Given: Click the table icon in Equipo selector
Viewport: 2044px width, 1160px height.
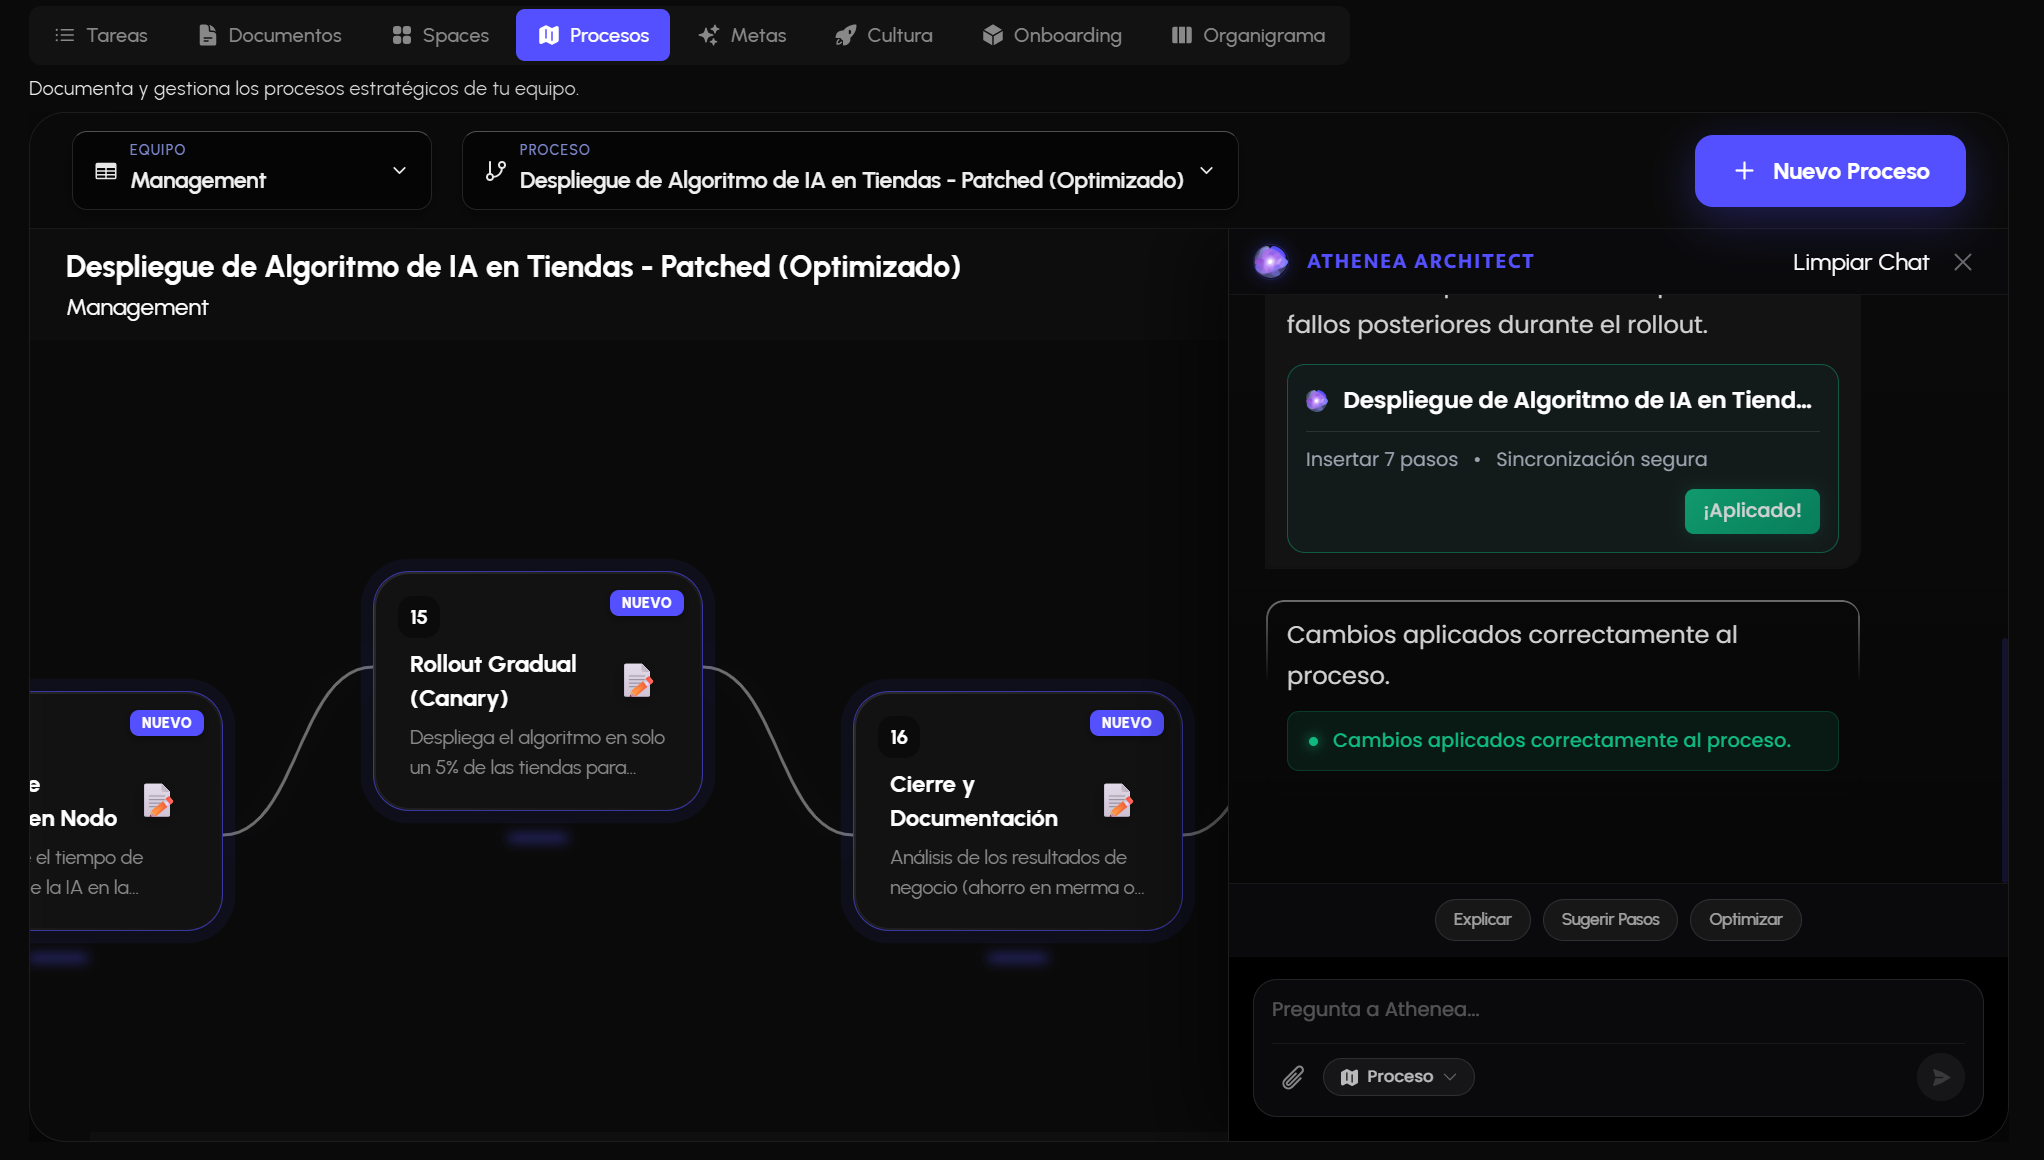Looking at the screenshot, I should pos(106,171).
